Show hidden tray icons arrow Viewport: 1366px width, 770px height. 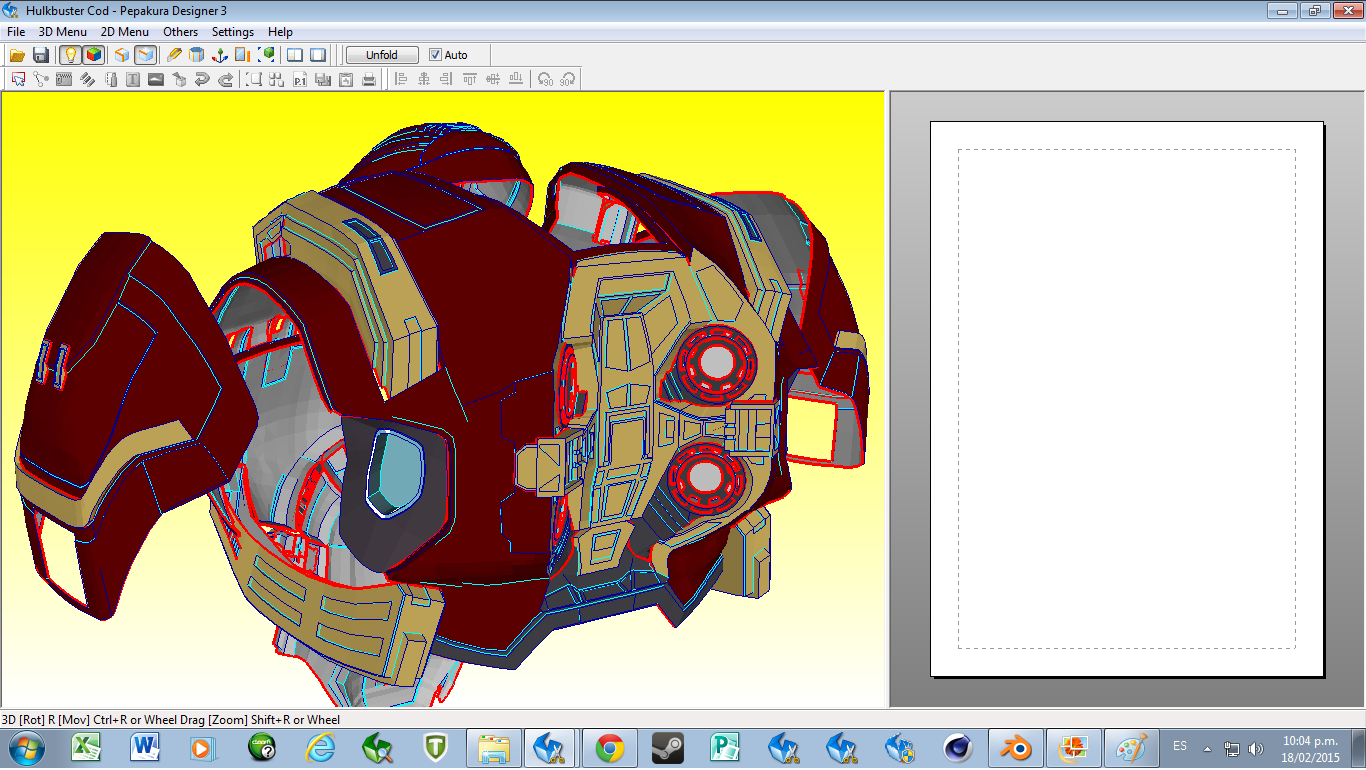(1207, 748)
